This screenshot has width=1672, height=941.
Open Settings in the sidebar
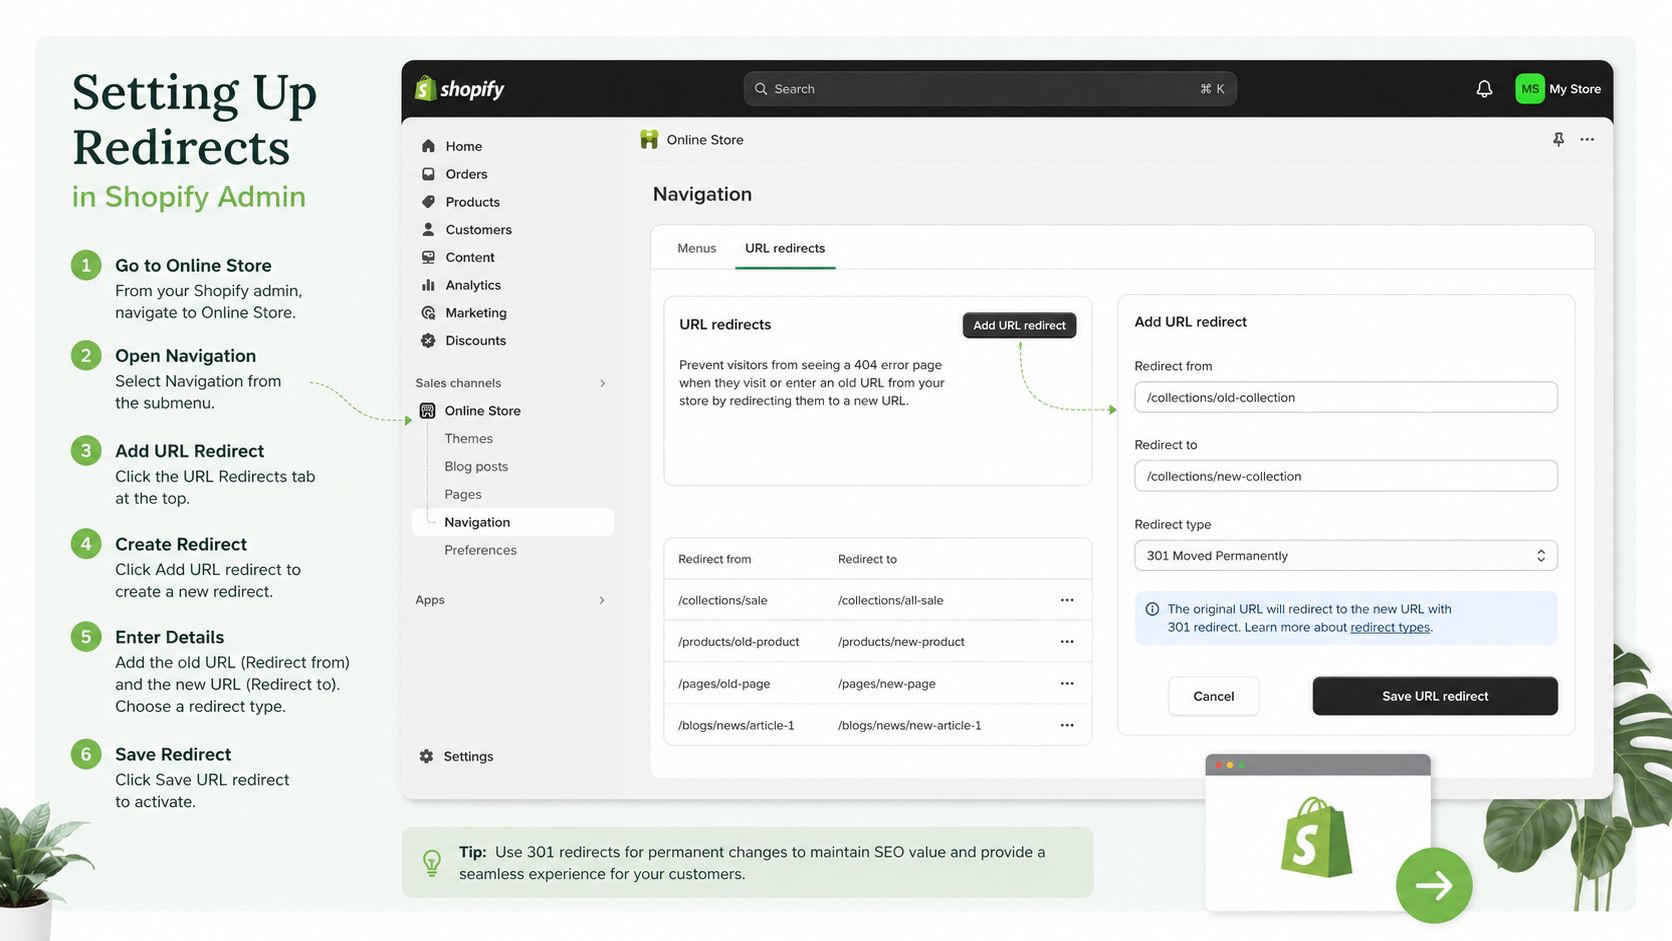click(x=468, y=756)
